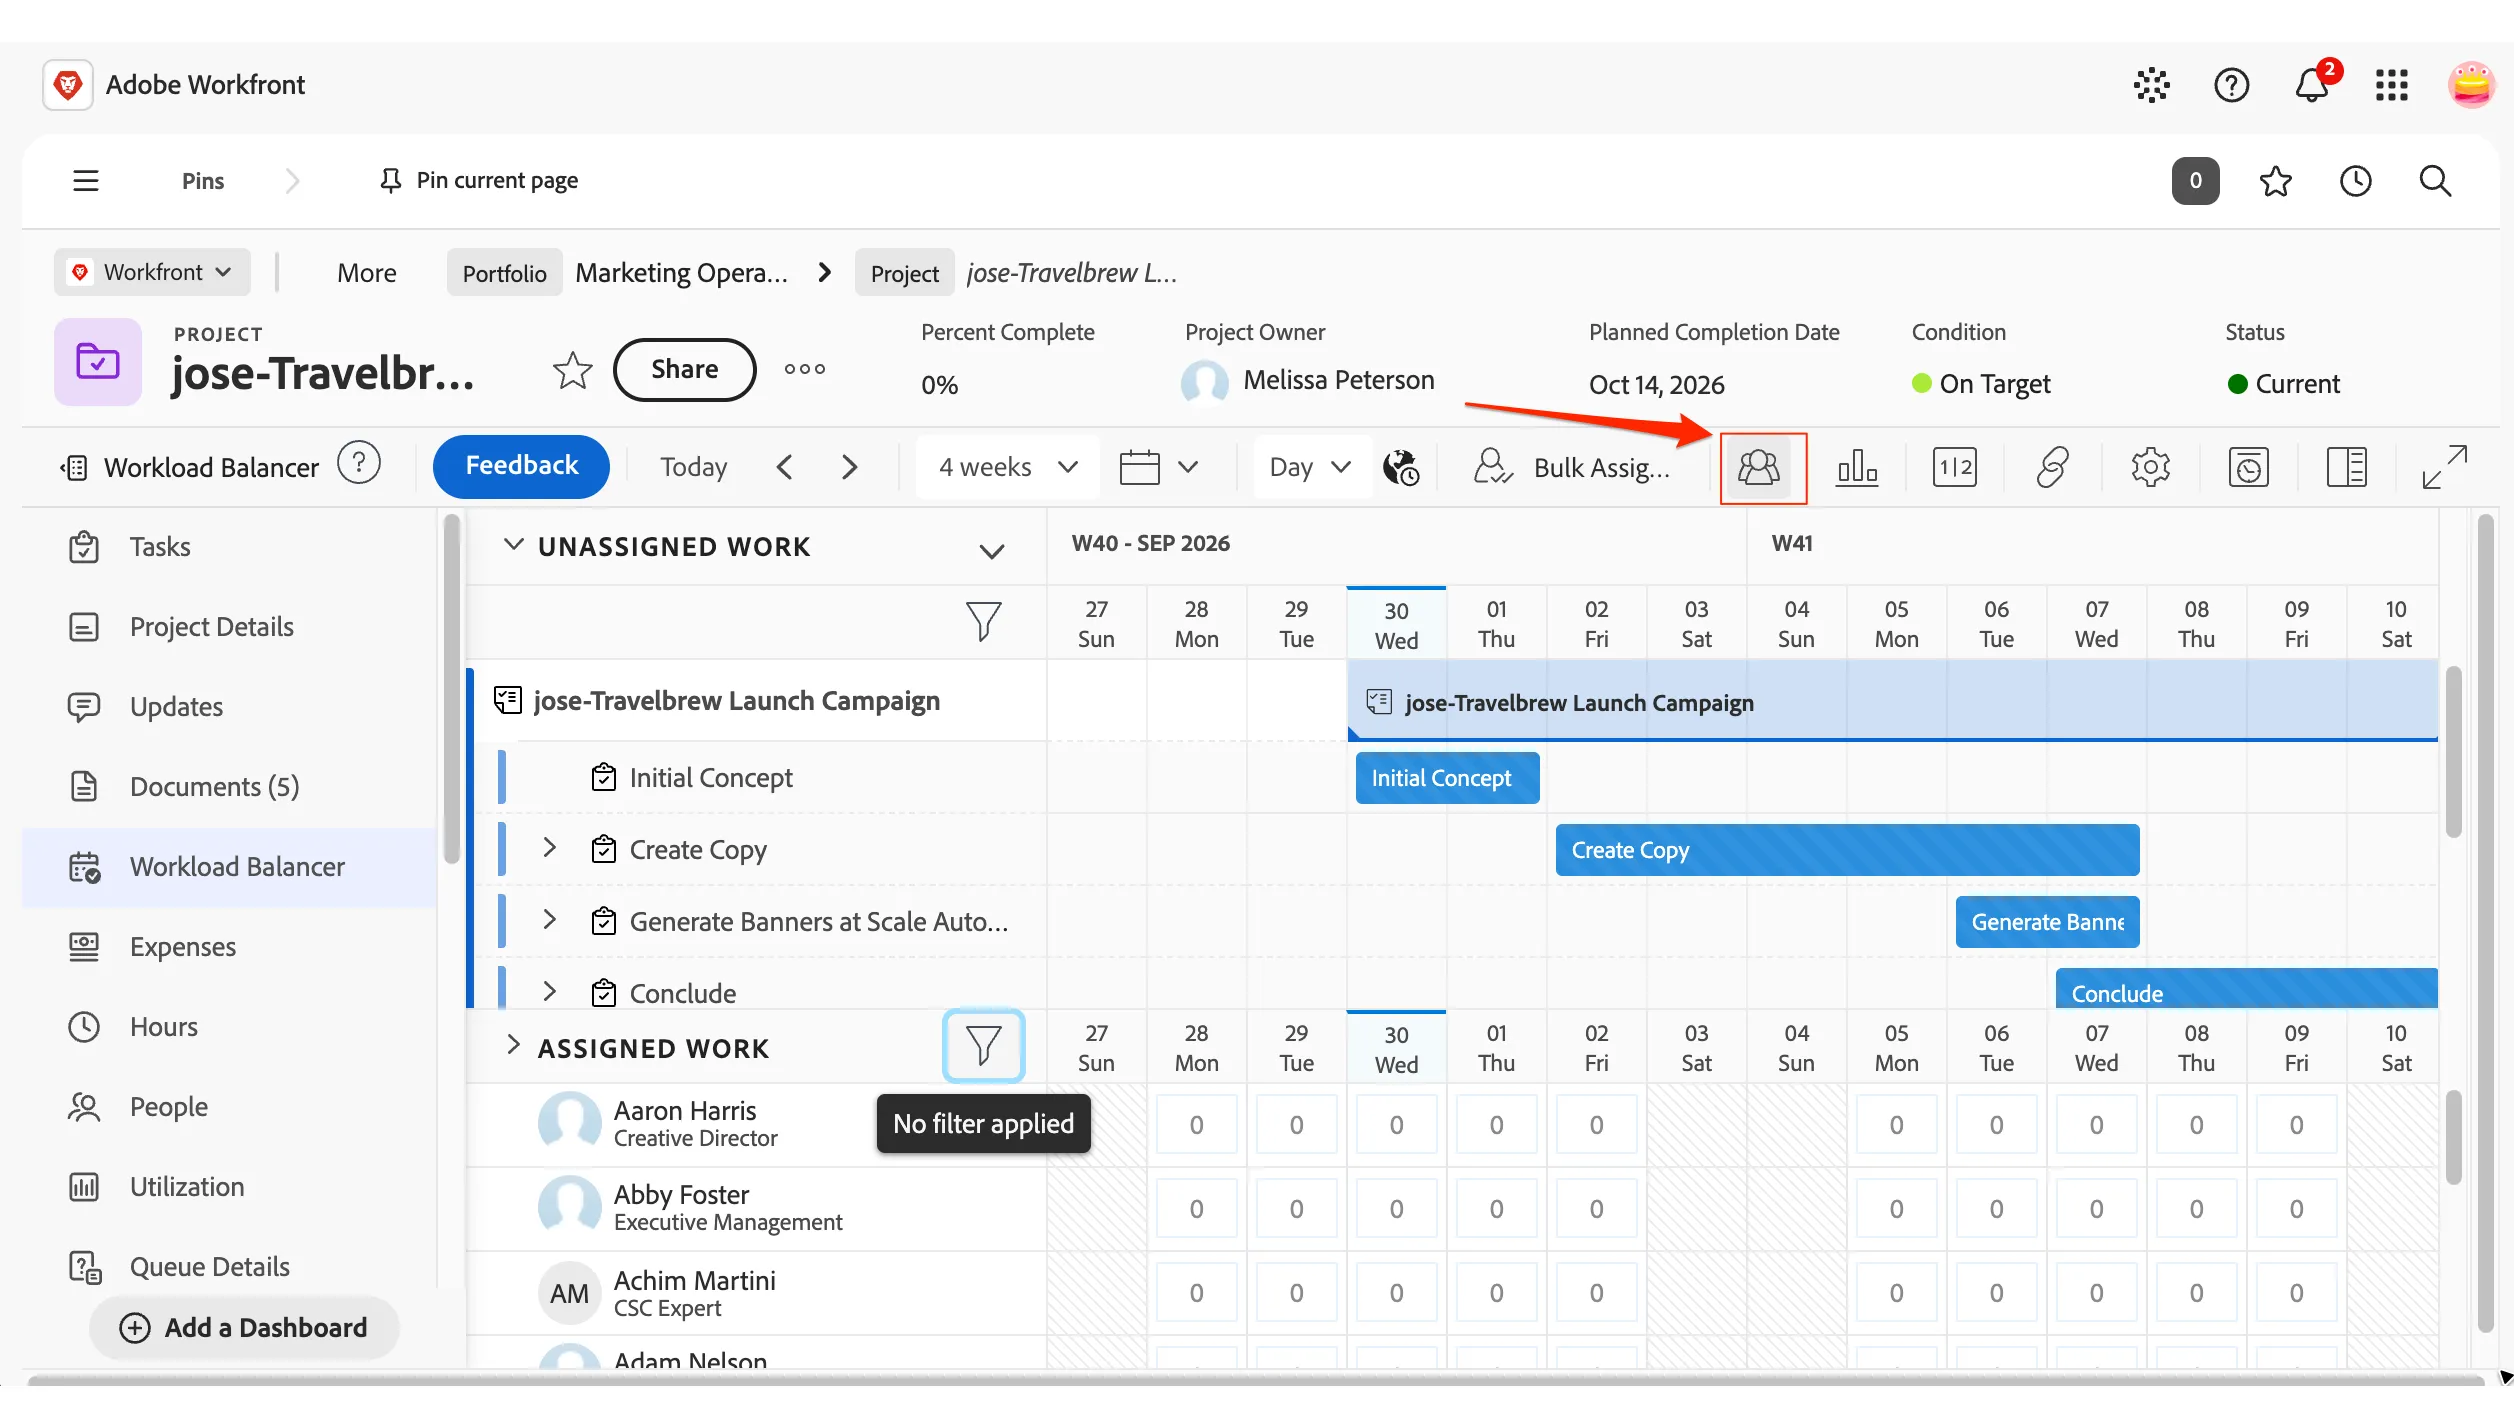Open the notifications bell
The image size is (2514, 1428).
(x=2312, y=85)
